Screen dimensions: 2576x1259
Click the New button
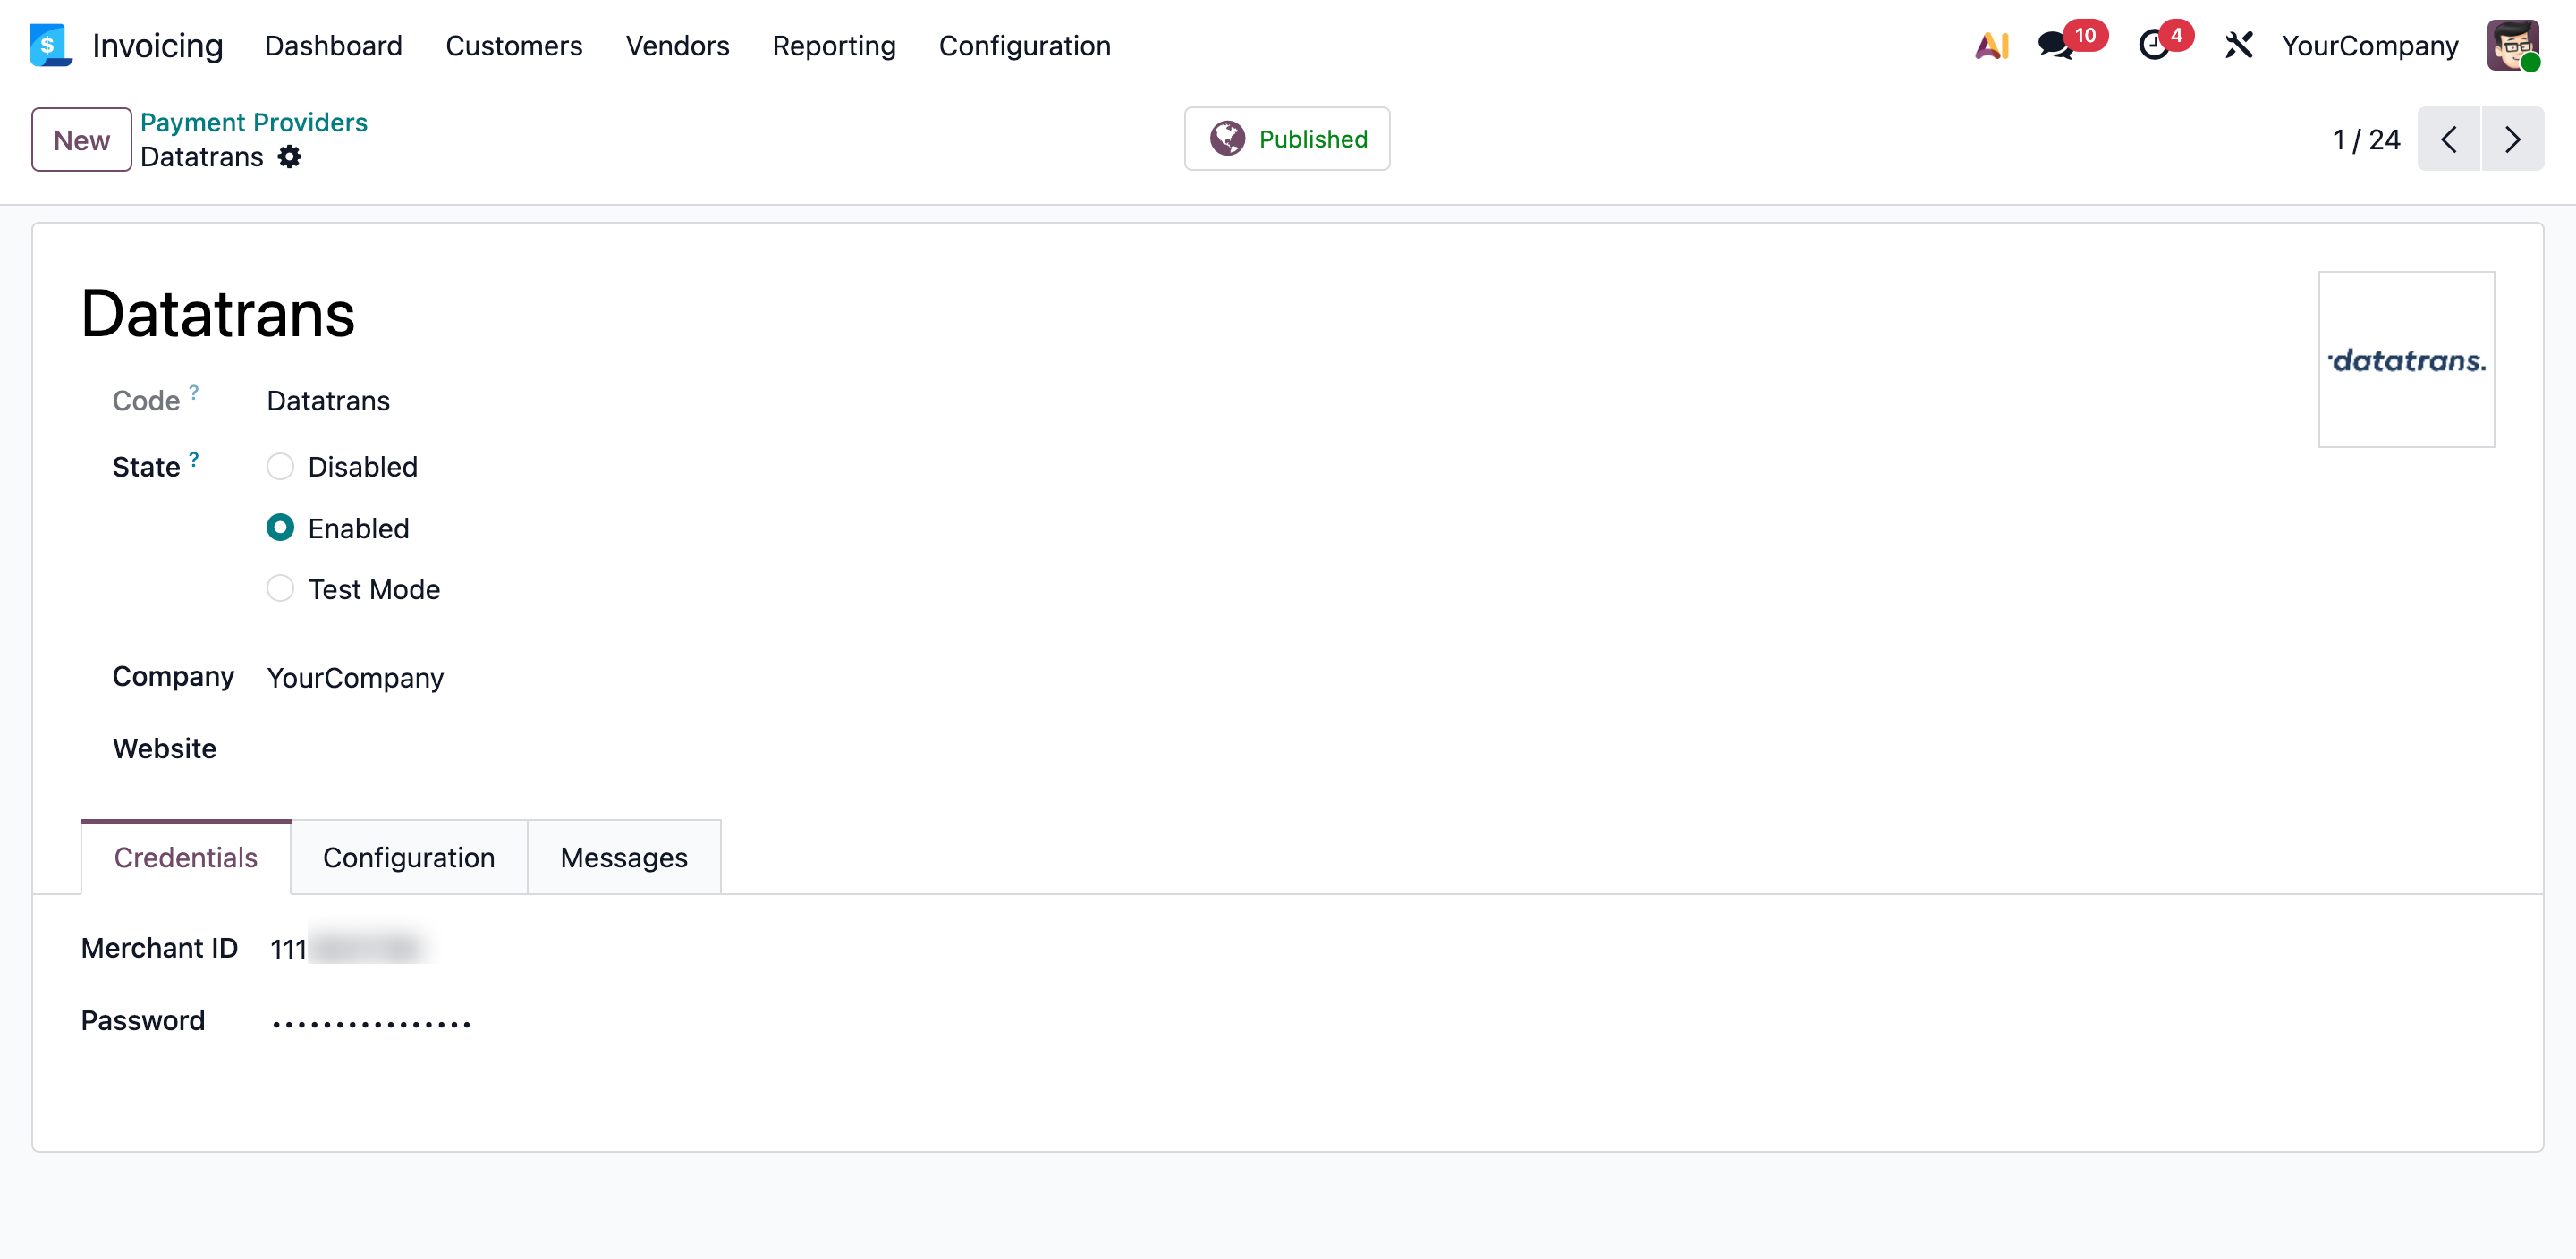point(81,139)
